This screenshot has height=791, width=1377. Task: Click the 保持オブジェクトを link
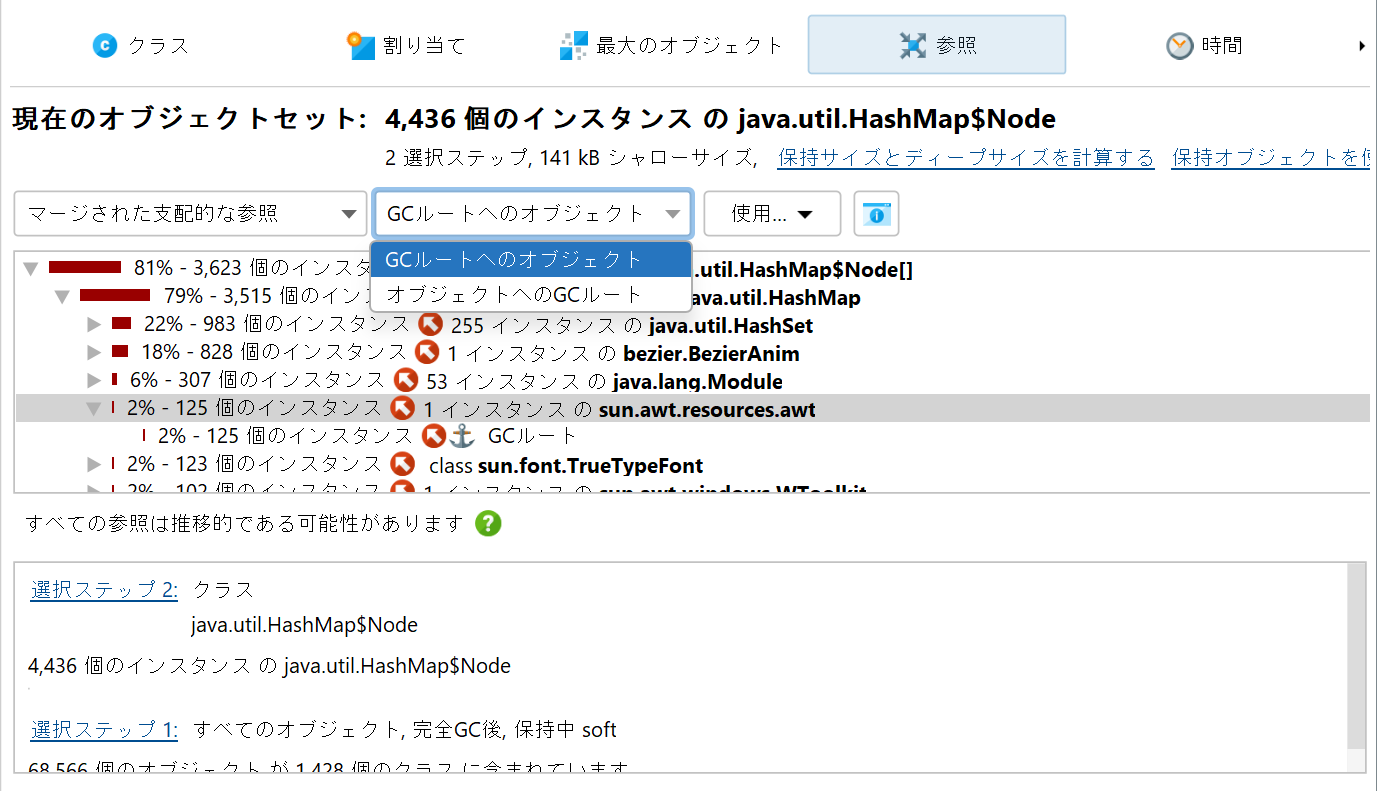[x=1270, y=158]
